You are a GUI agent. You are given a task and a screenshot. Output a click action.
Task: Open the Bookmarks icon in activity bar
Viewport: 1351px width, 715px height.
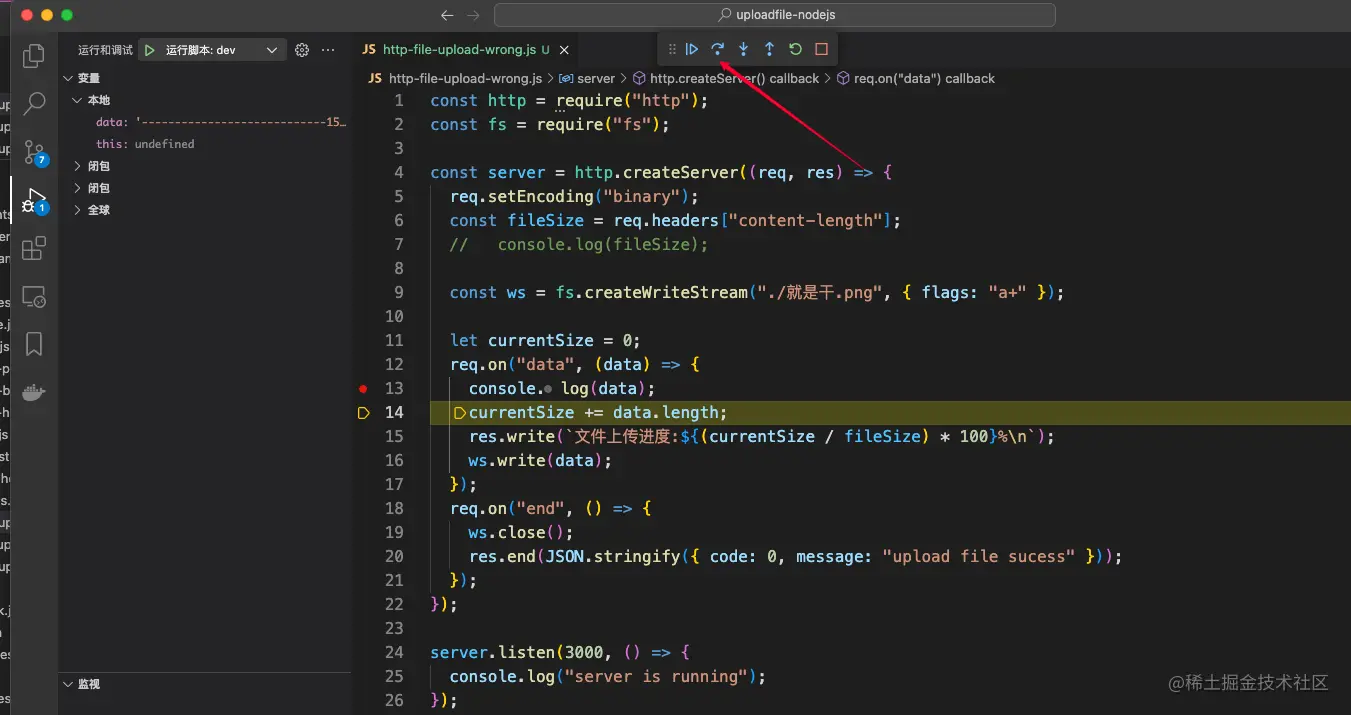[33, 344]
